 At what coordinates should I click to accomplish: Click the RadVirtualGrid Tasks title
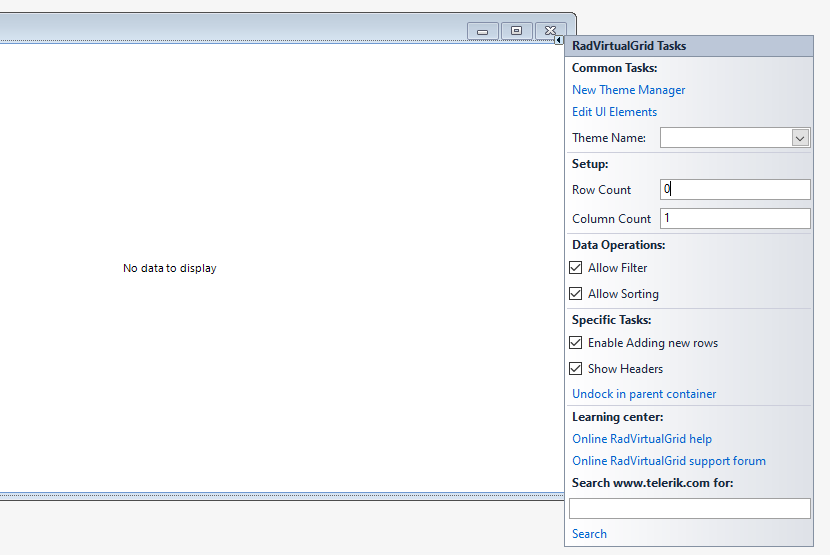629,46
